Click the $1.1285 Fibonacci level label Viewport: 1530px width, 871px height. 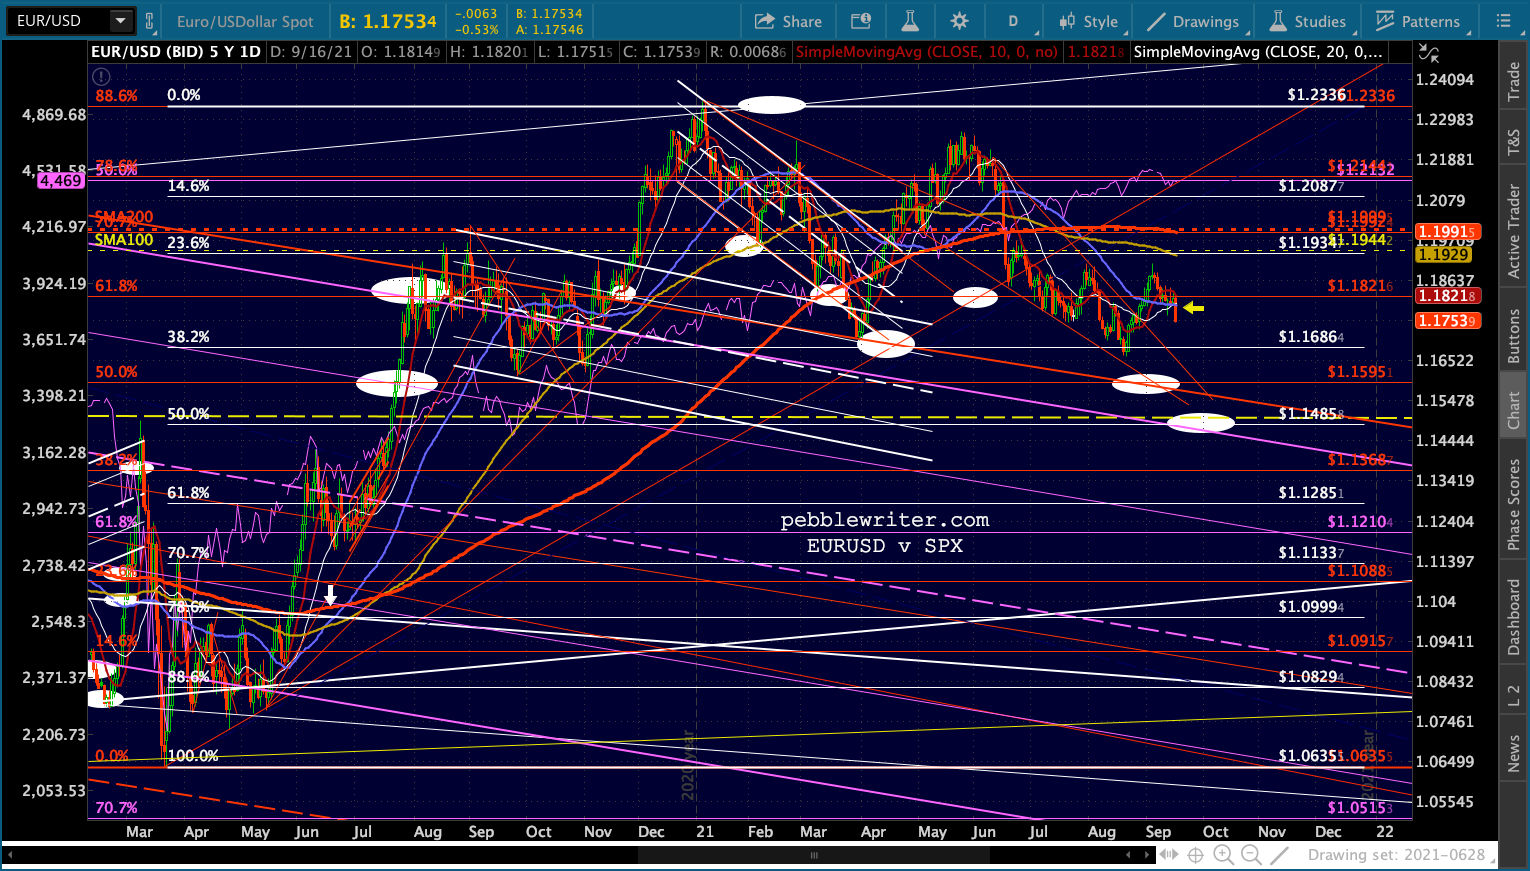(1311, 493)
